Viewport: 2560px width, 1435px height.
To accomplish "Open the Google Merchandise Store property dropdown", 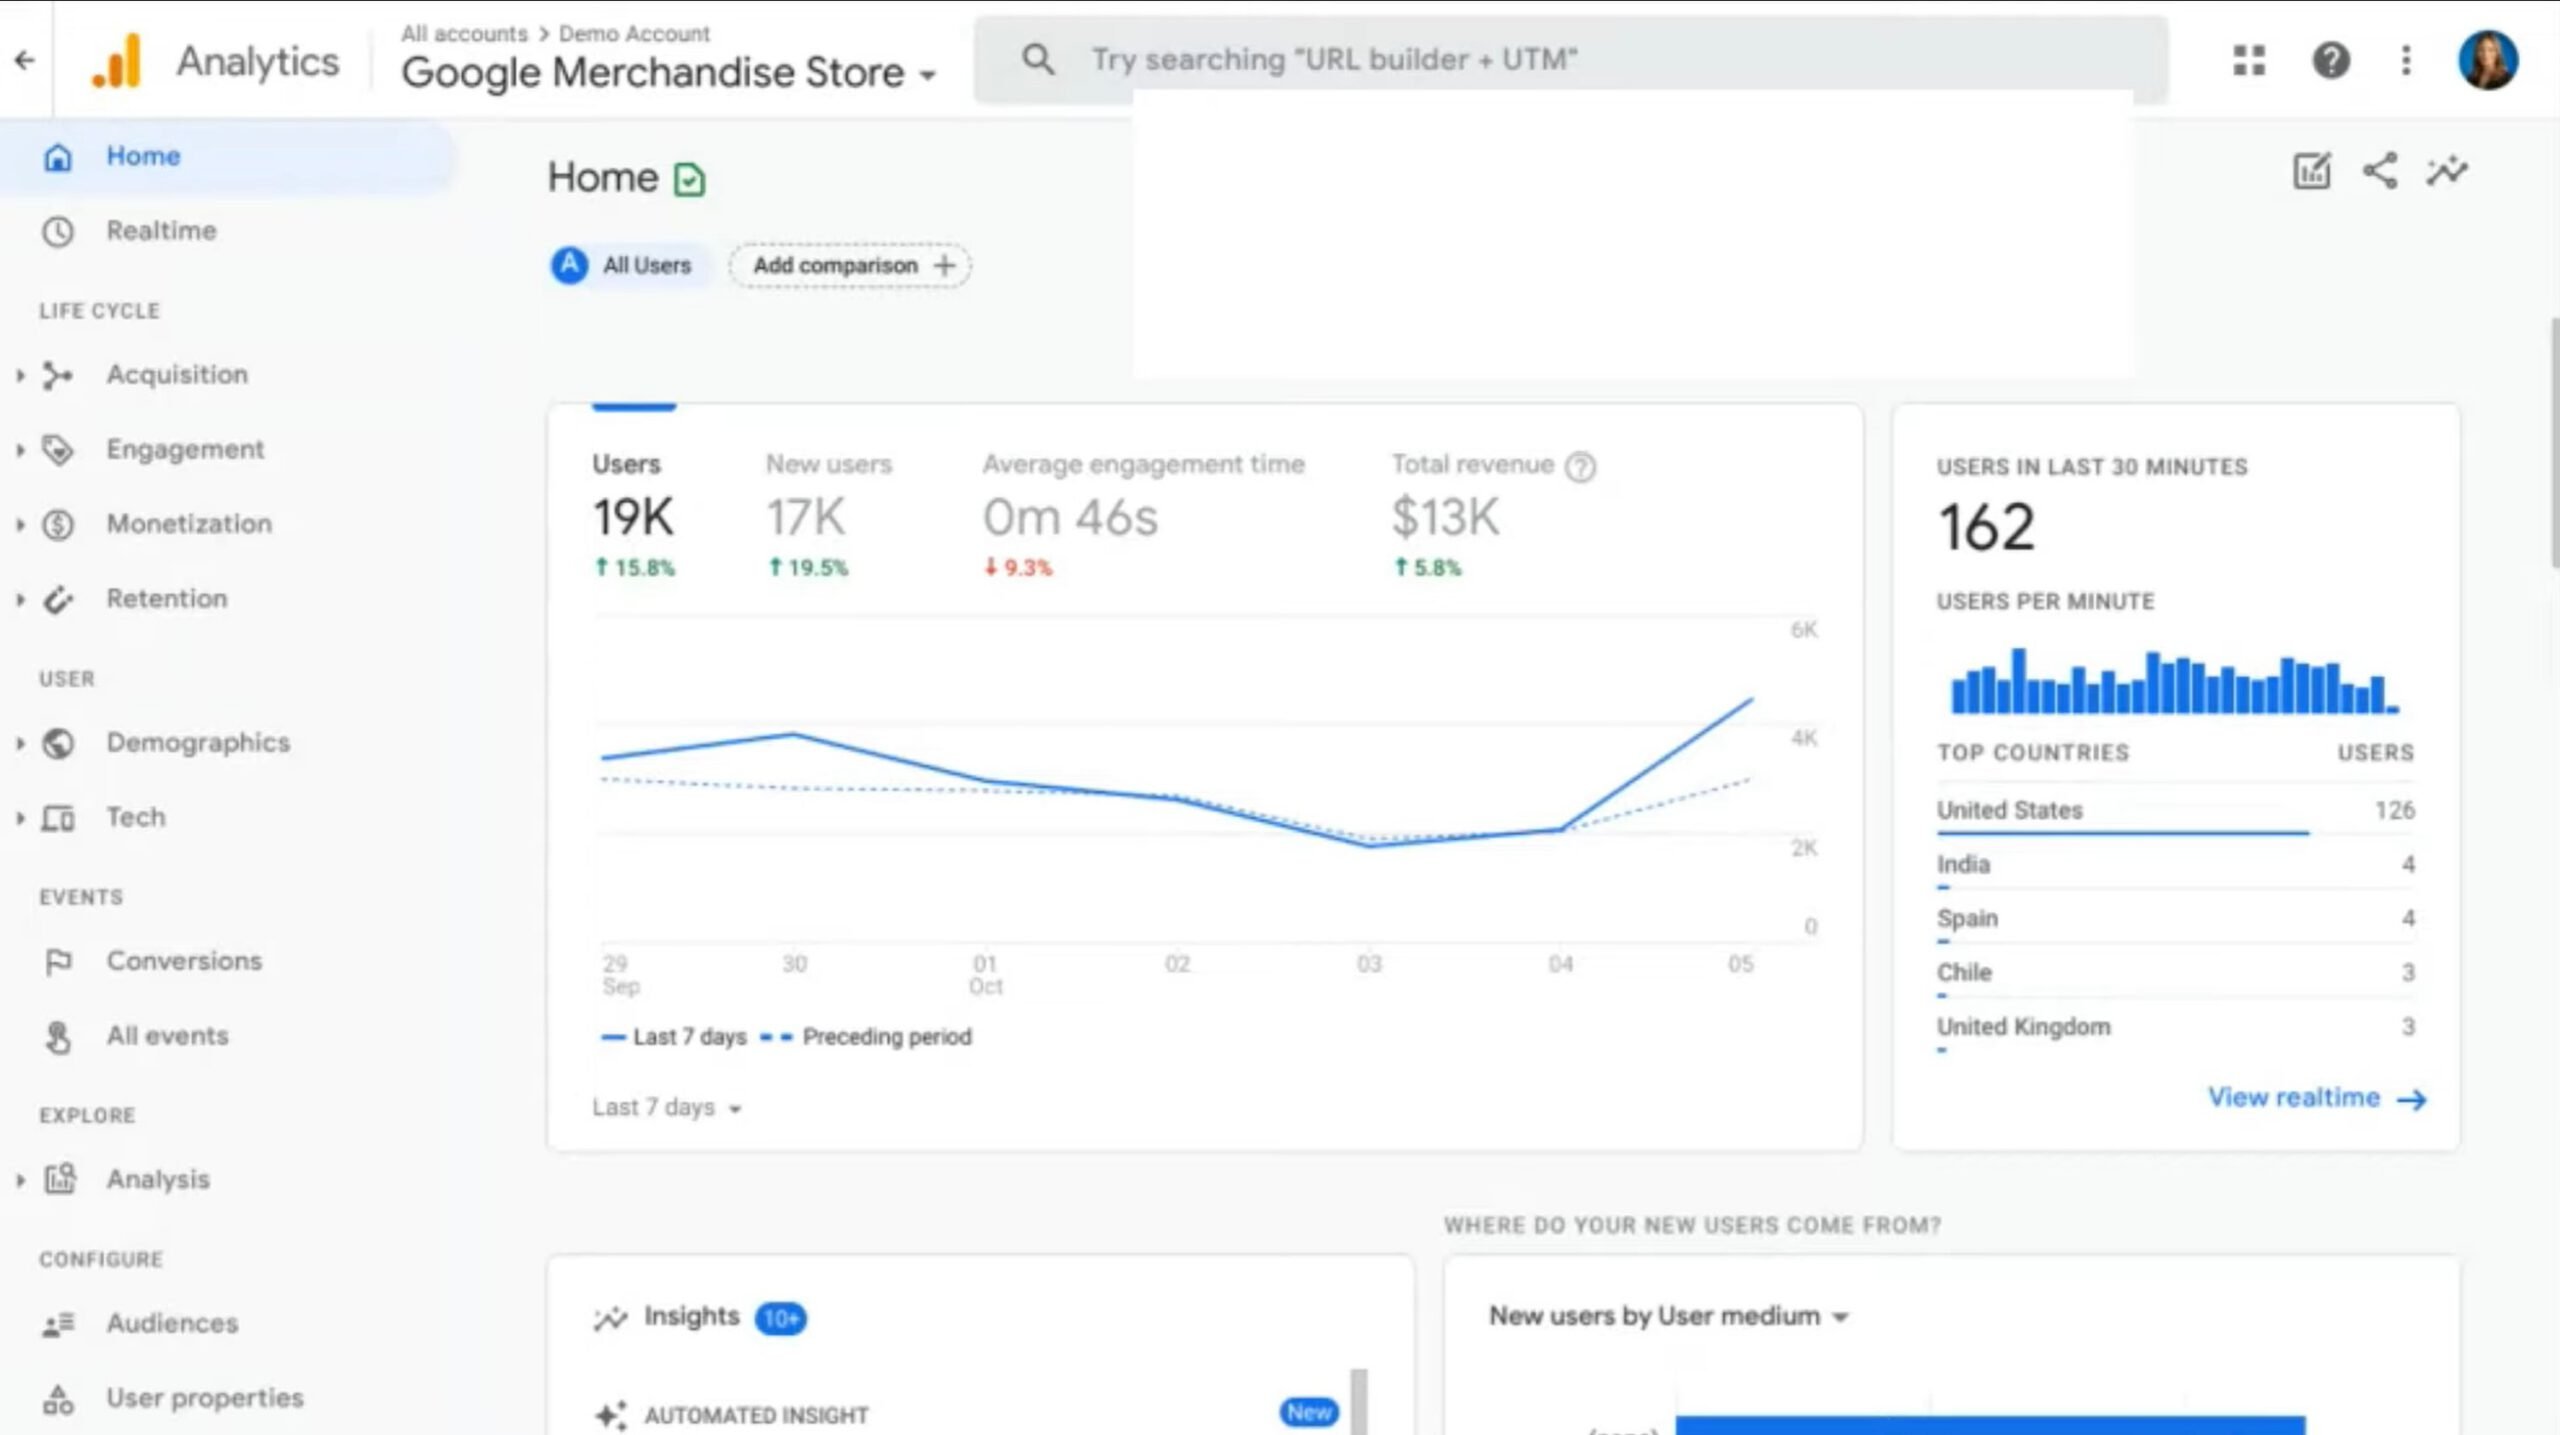I will pyautogui.click(x=668, y=73).
